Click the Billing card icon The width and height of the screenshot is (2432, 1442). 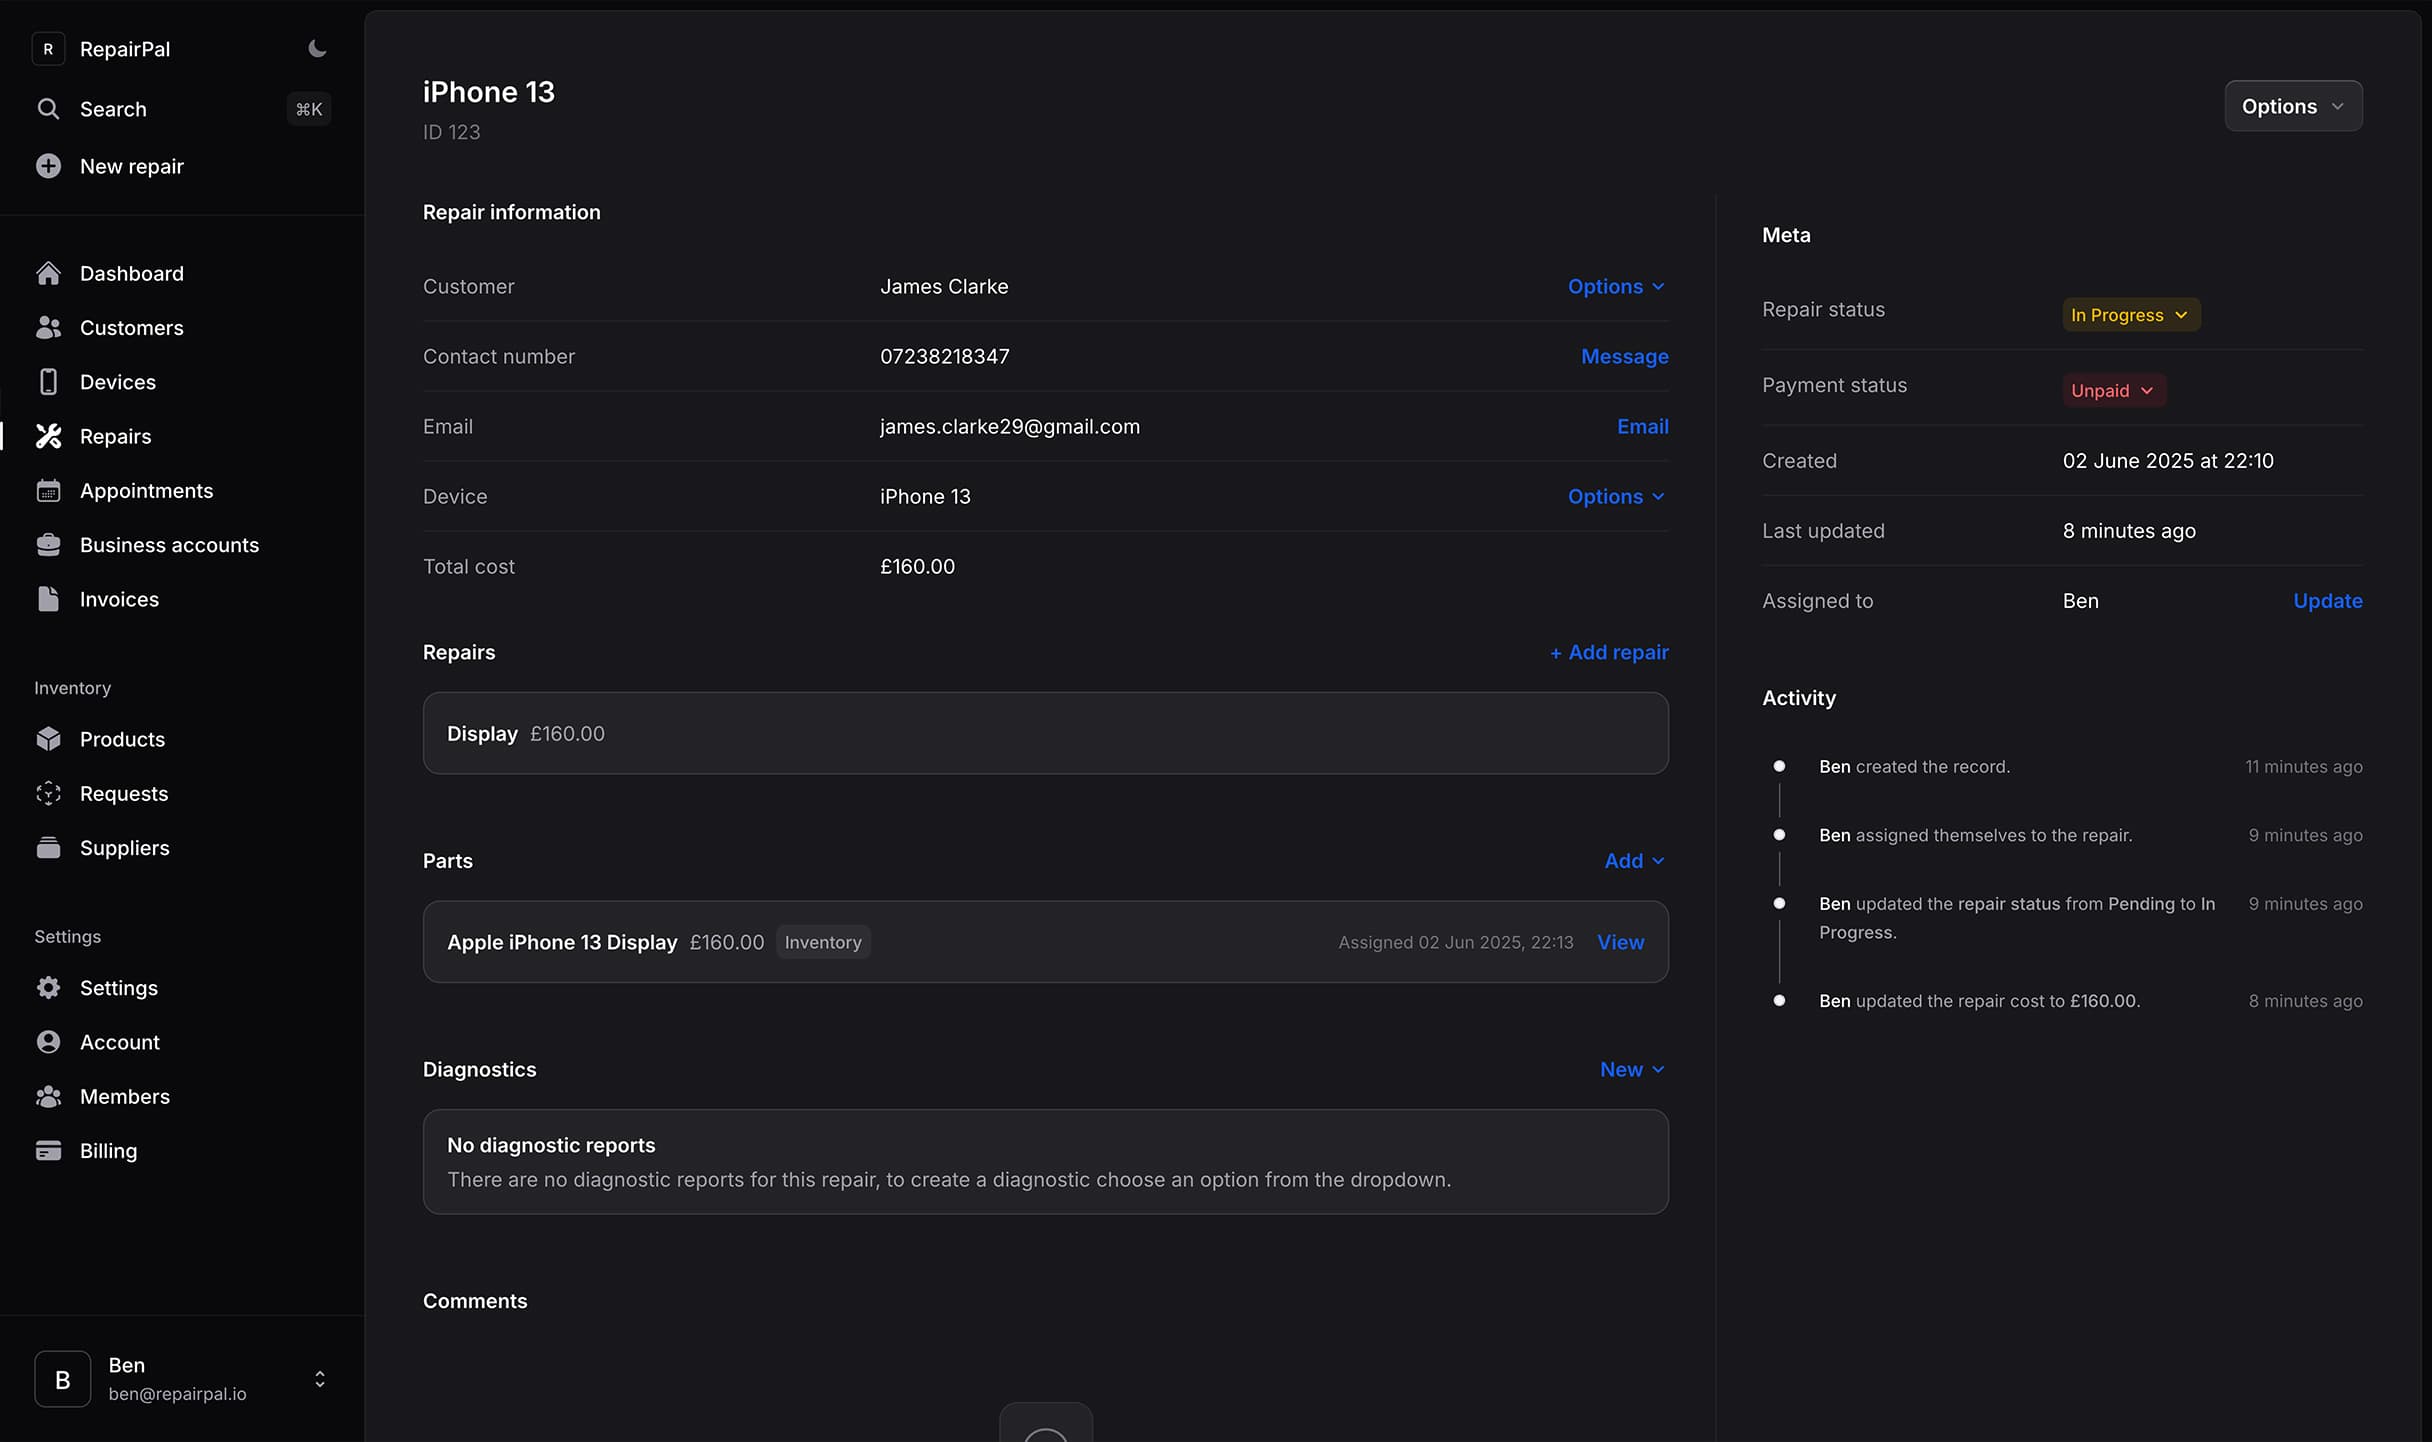pos(48,1151)
